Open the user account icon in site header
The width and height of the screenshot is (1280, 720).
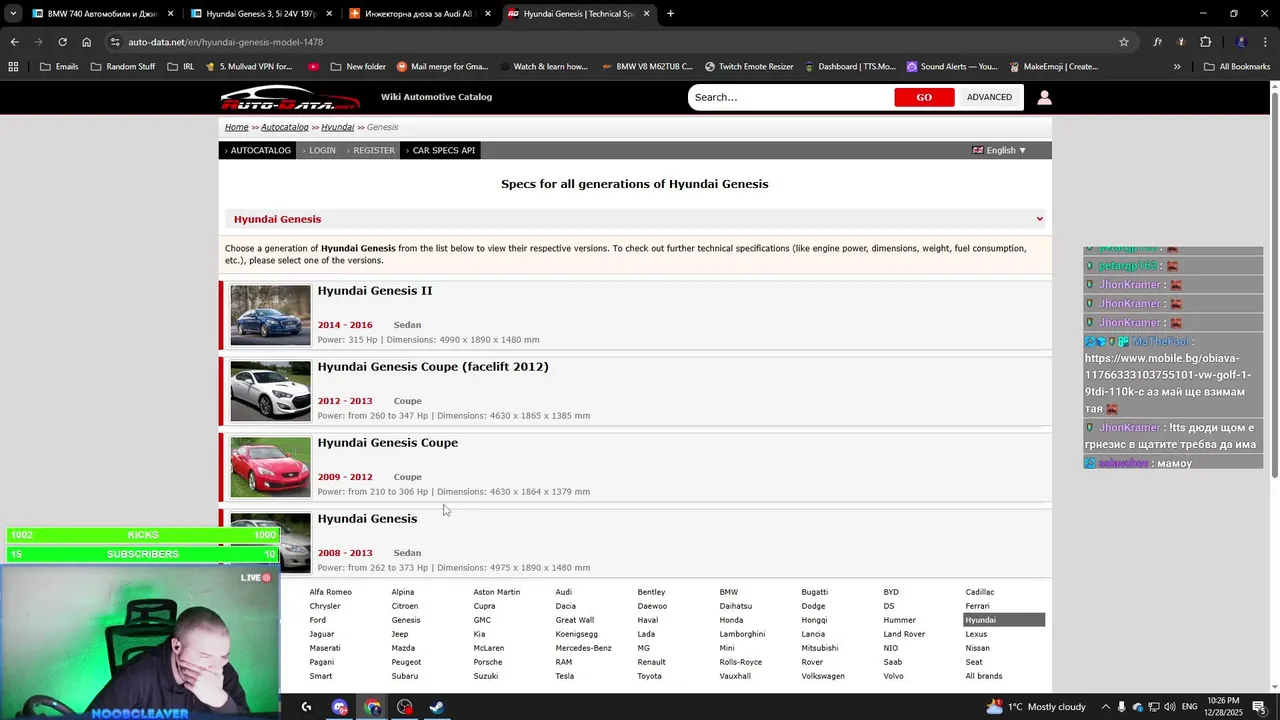(x=1044, y=97)
